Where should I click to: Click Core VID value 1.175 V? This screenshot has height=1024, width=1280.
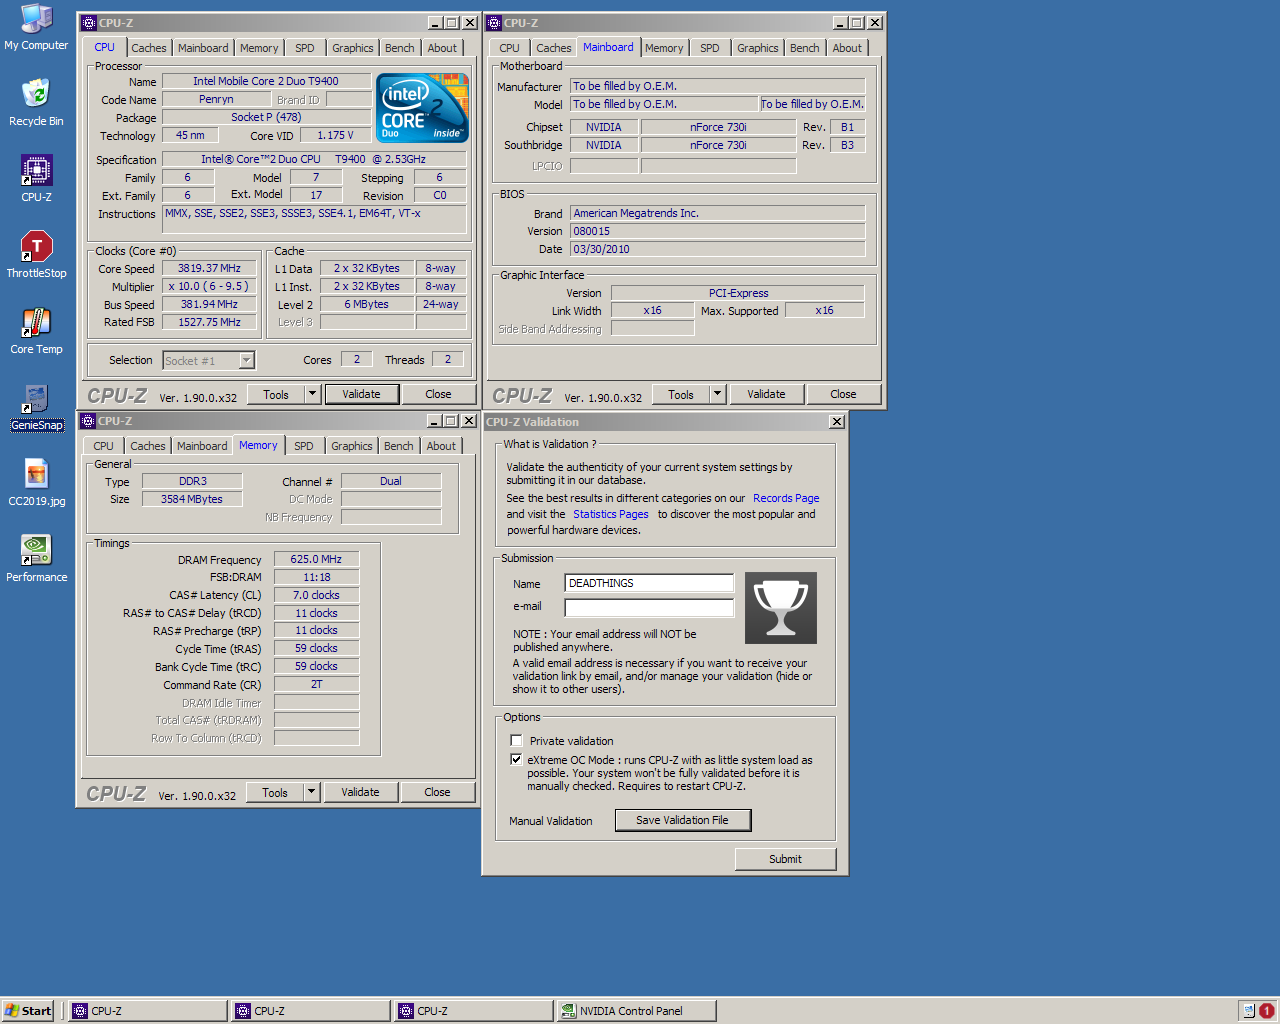(x=336, y=135)
